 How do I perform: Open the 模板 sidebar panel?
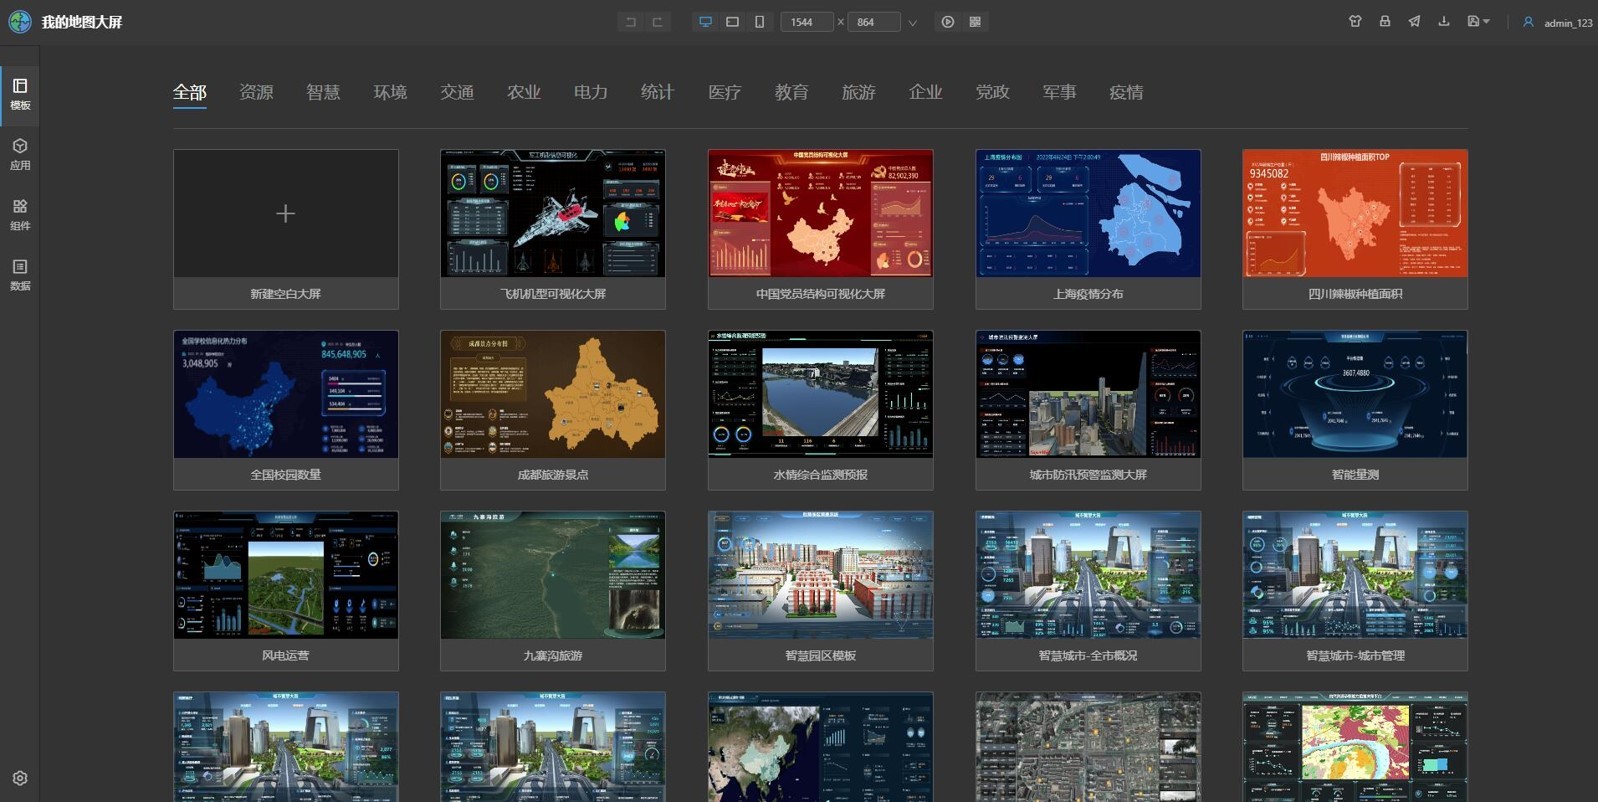tap(20, 94)
